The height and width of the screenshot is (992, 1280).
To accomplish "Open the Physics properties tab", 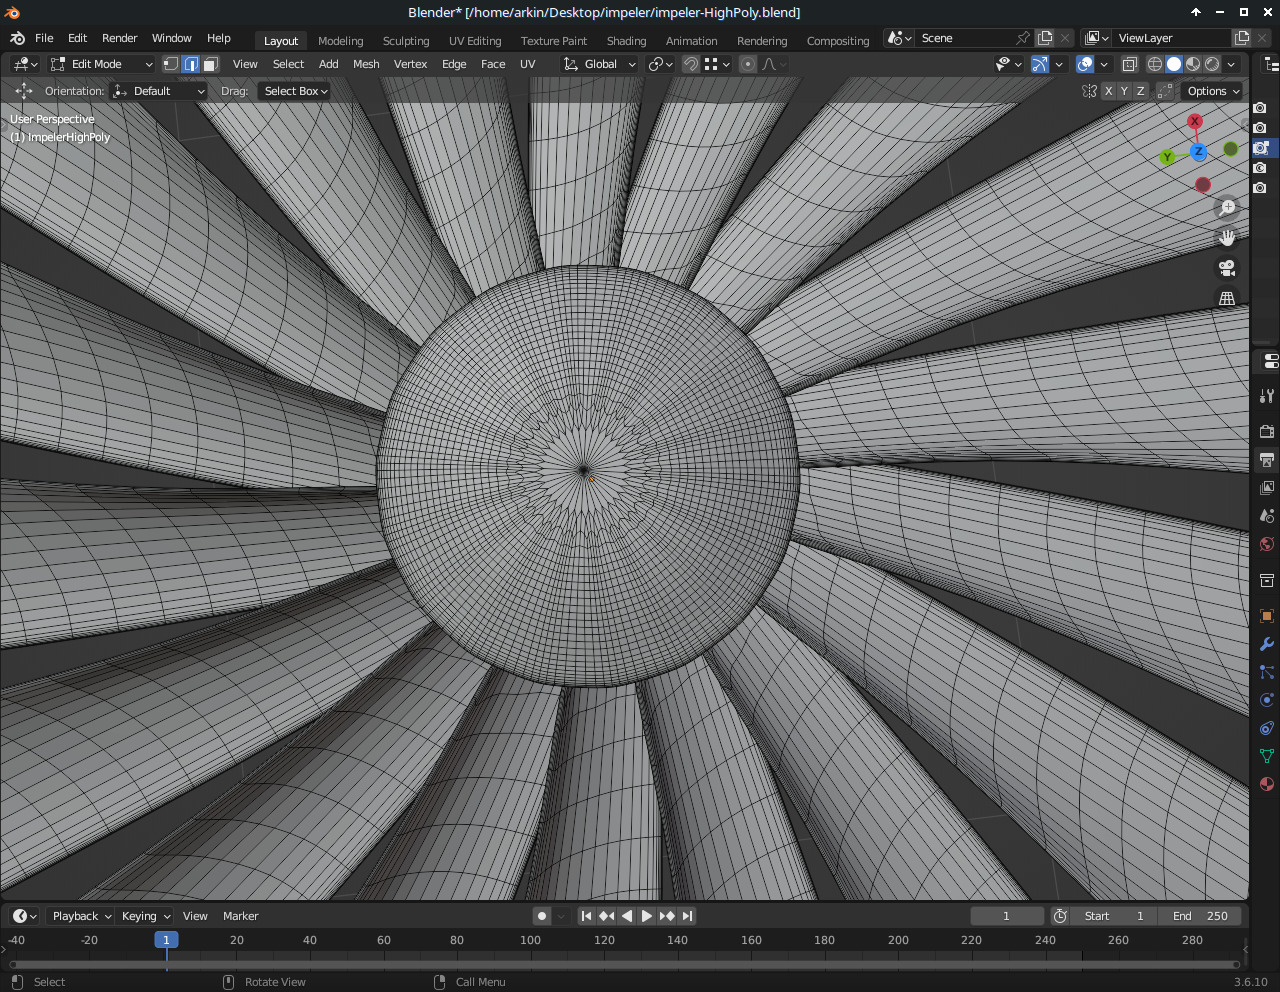I will point(1267,700).
